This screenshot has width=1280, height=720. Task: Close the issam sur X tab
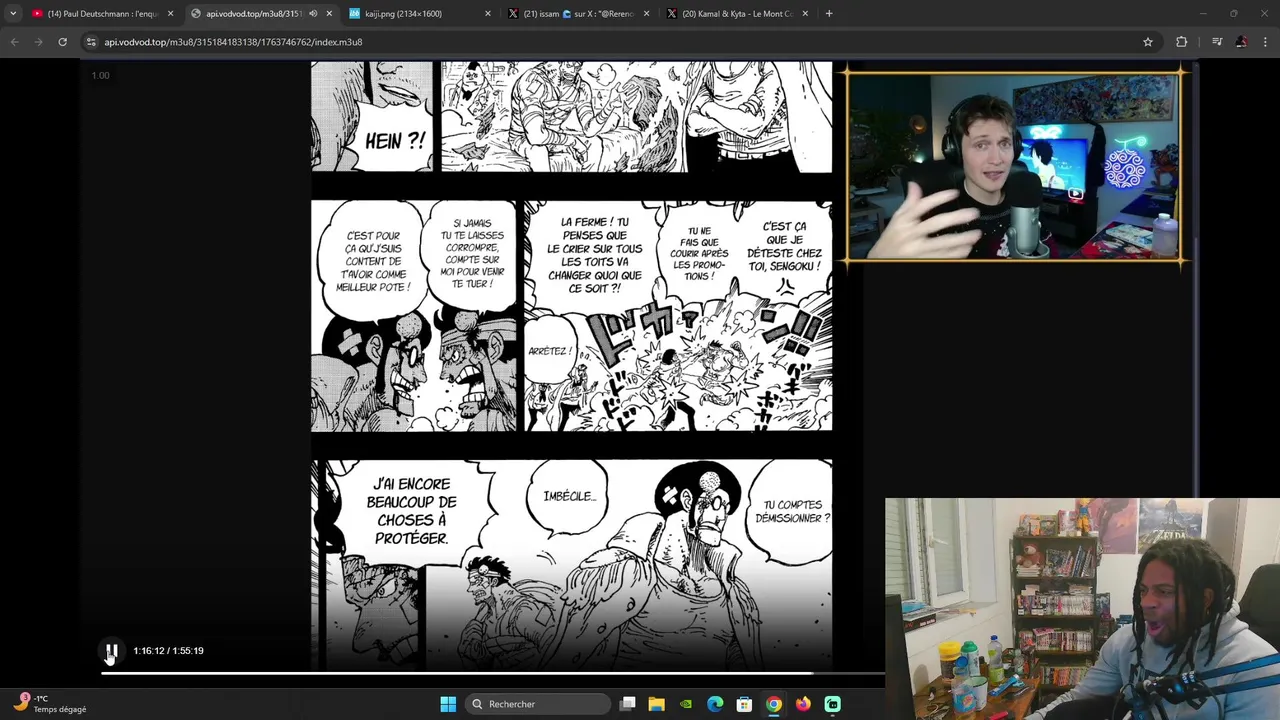646,14
